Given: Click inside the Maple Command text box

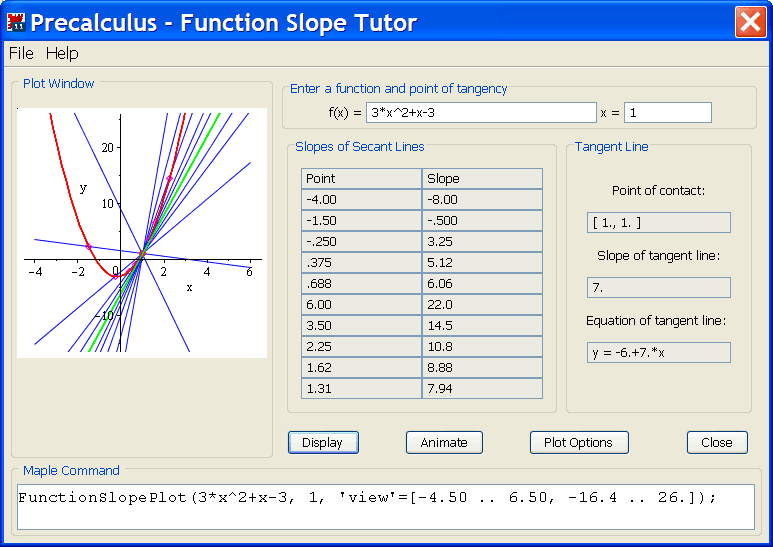Looking at the screenshot, I should tap(386, 507).
